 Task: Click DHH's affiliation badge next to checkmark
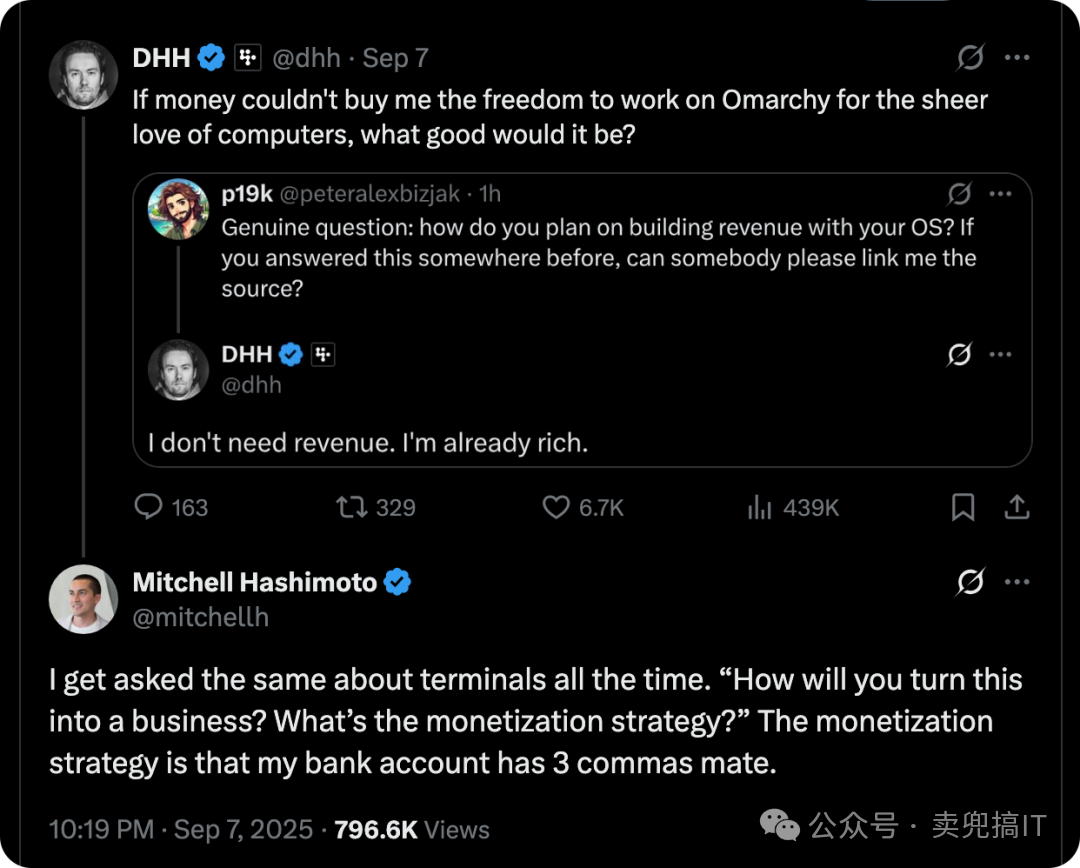(247, 57)
